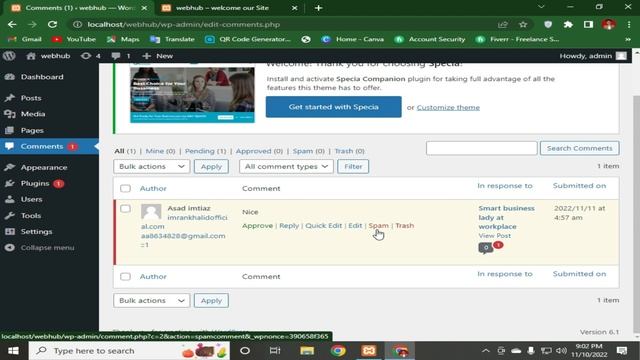
Task: Open Customize theme link
Action: click(448, 107)
